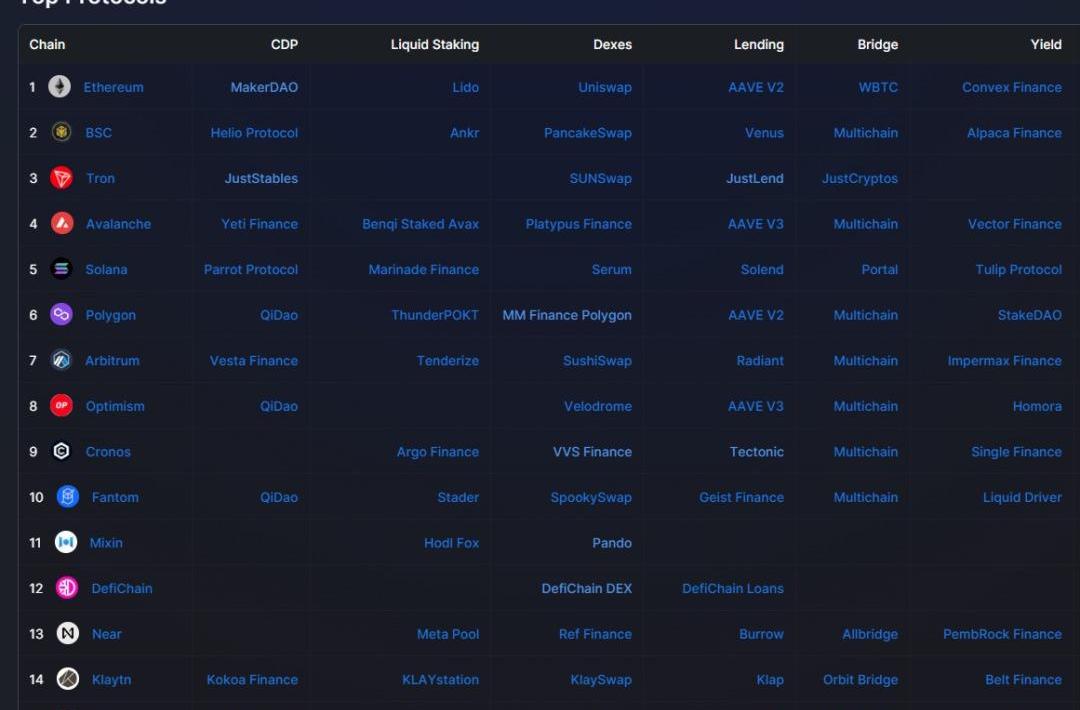The image size is (1080, 710).
Task: Click the red Tron logo icon
Action: (62, 178)
